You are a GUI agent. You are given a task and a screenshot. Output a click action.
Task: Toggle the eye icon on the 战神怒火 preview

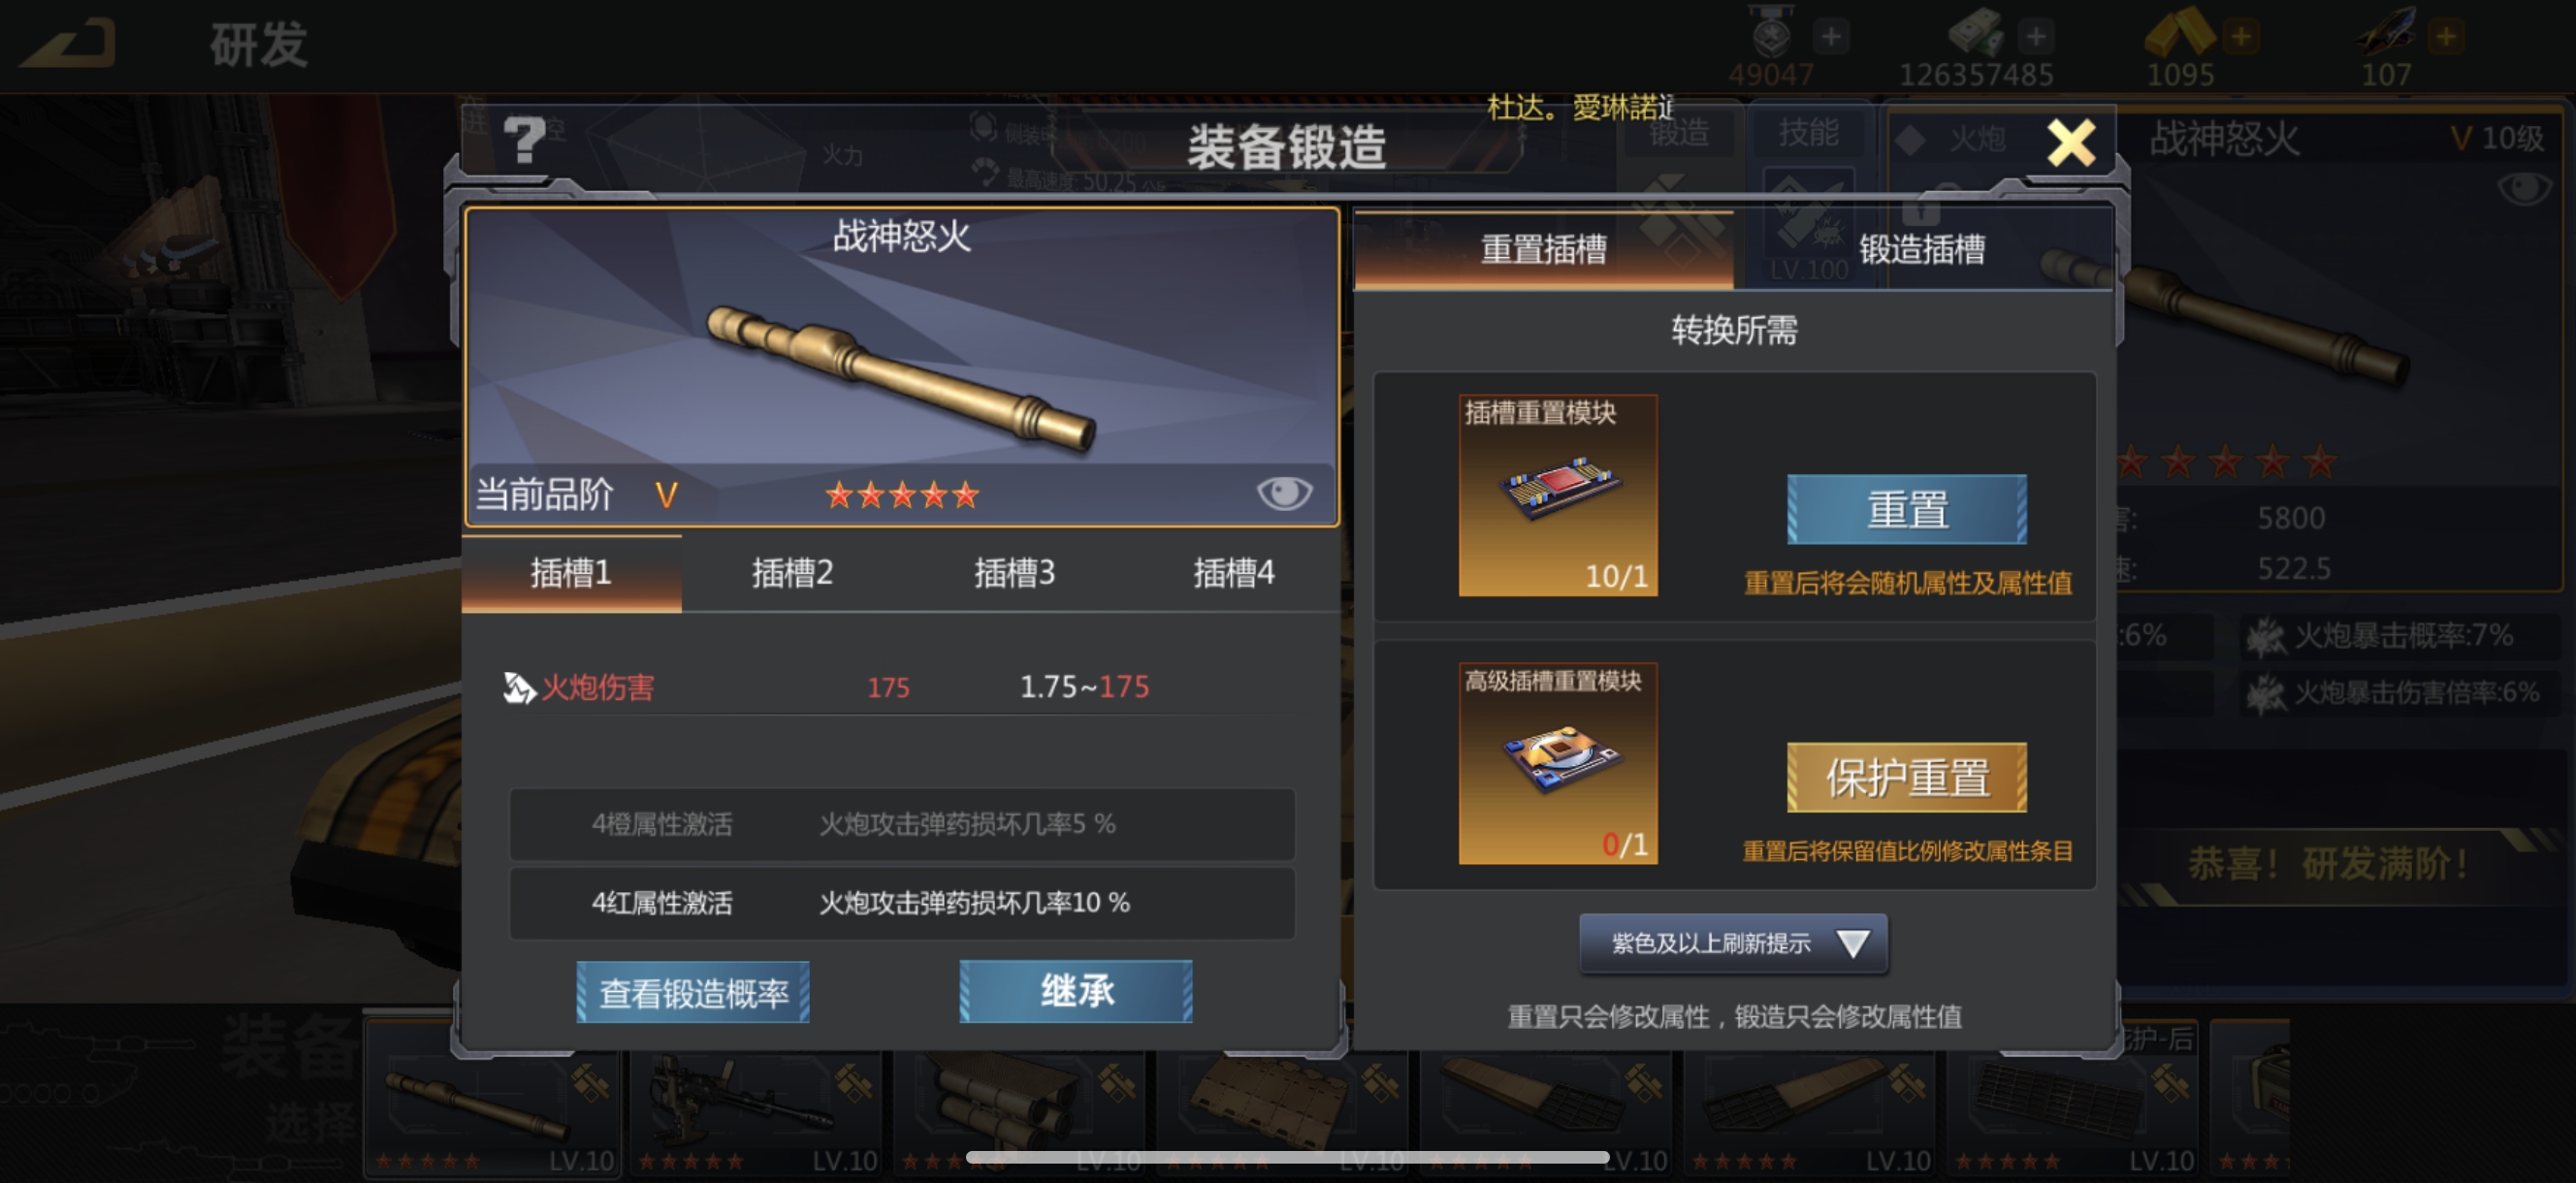tap(1284, 492)
